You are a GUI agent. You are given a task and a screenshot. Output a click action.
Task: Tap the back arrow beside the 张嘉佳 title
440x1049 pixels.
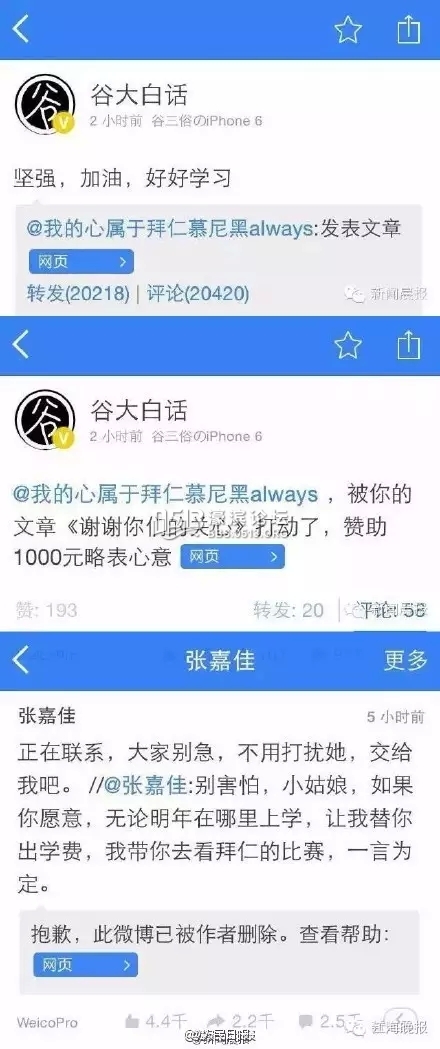point(21,660)
